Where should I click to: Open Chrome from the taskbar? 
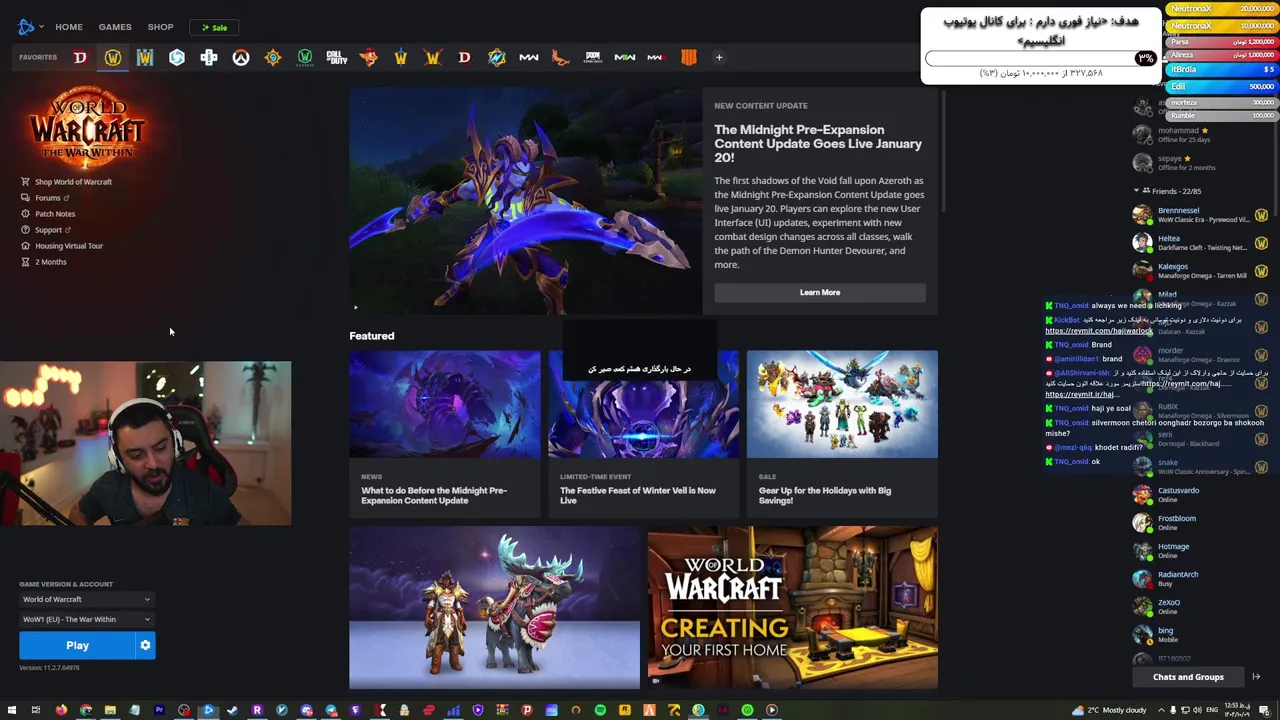pyautogui.click(x=86, y=710)
